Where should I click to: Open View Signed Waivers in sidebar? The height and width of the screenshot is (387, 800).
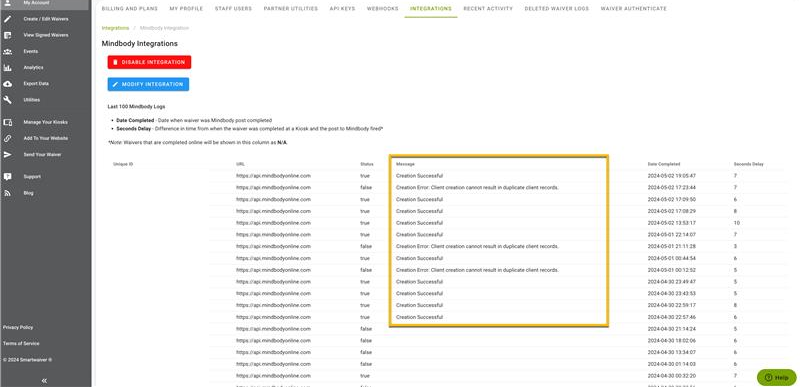pos(46,35)
